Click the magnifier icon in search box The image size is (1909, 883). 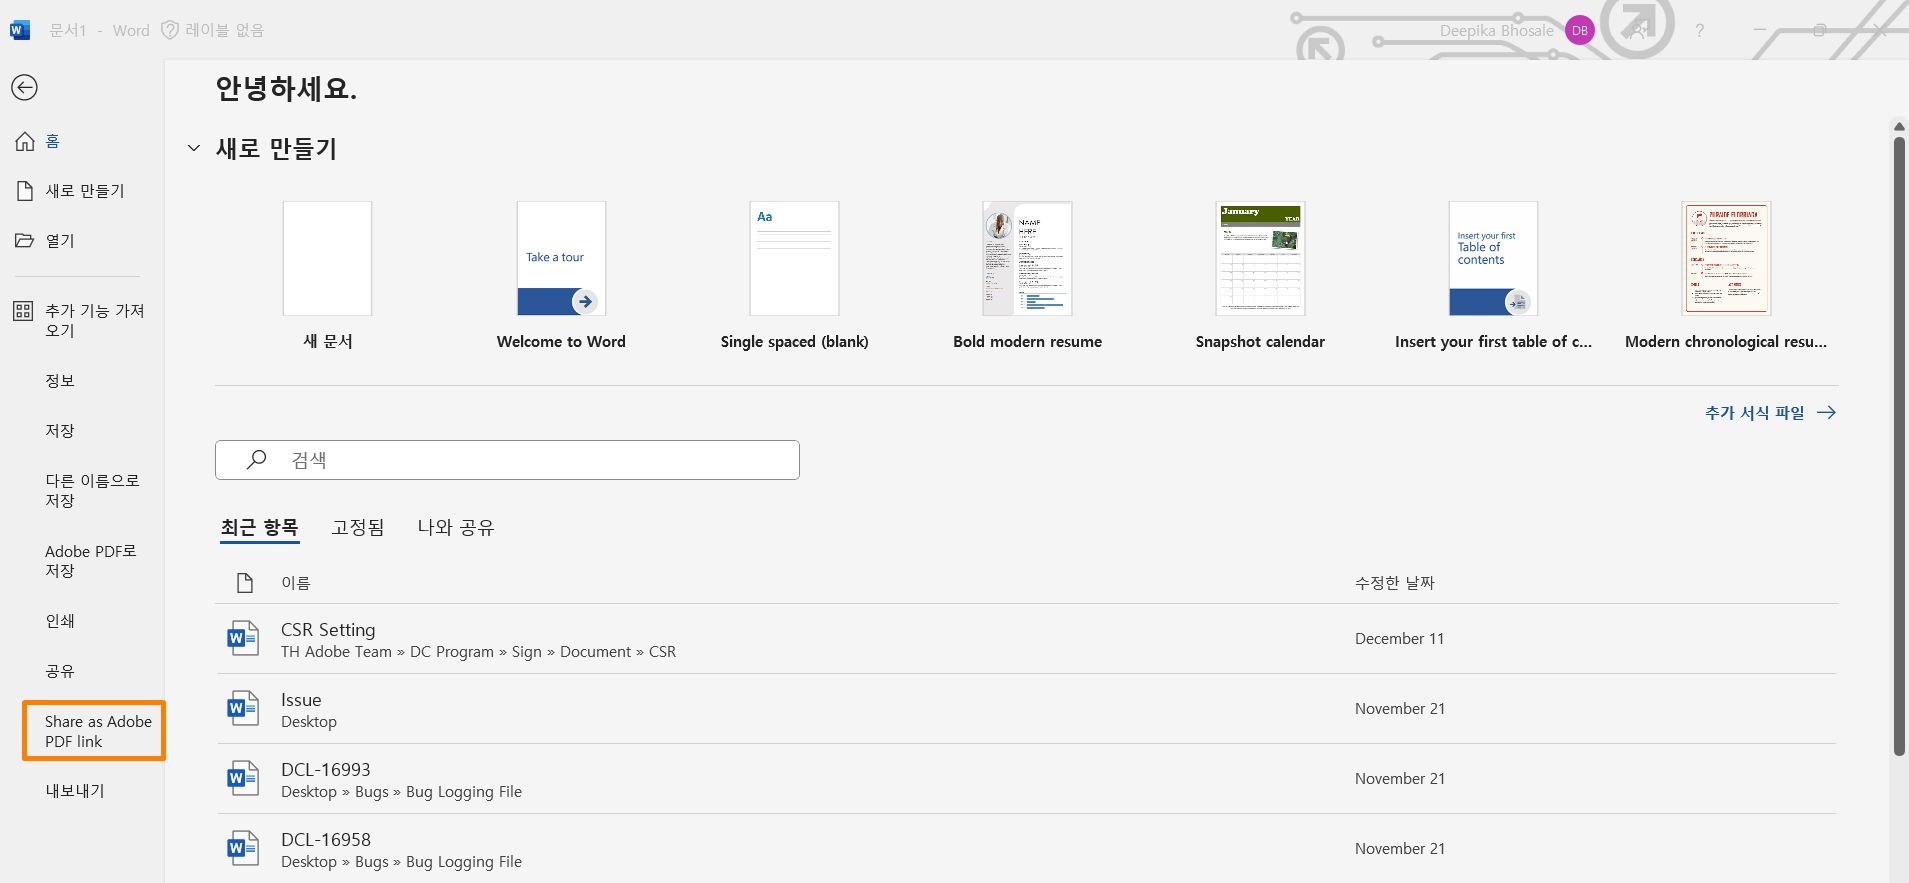click(257, 459)
